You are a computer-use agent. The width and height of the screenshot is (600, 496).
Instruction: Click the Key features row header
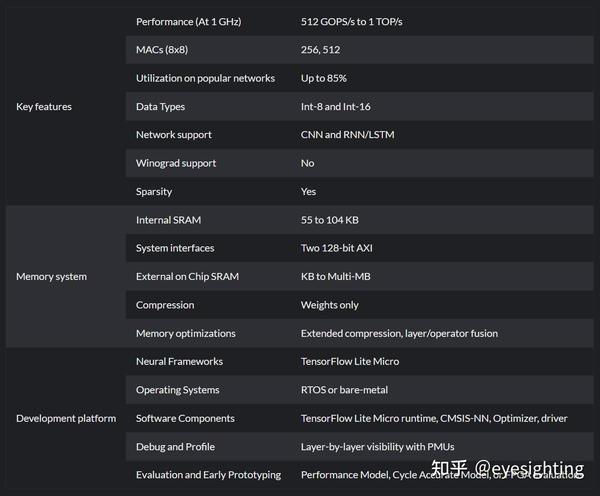click(x=44, y=107)
